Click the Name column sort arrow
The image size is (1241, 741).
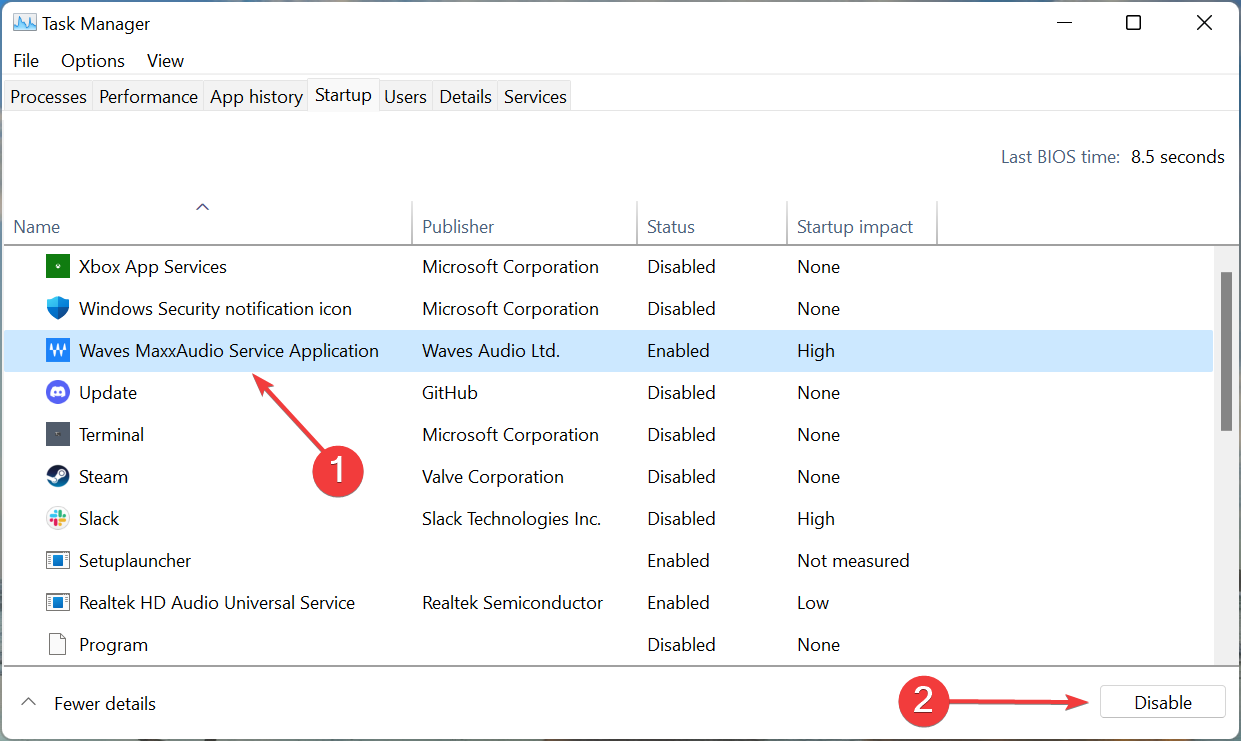pos(203,206)
